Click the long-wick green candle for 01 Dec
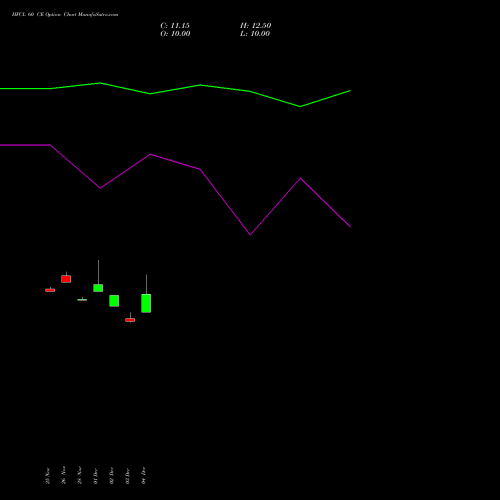 98,288
